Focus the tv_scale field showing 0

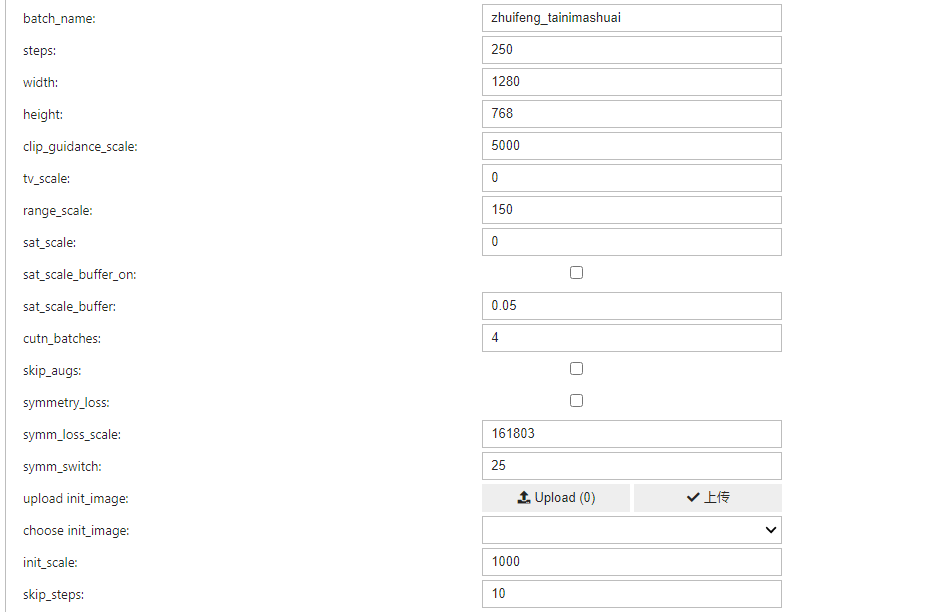[x=631, y=177]
